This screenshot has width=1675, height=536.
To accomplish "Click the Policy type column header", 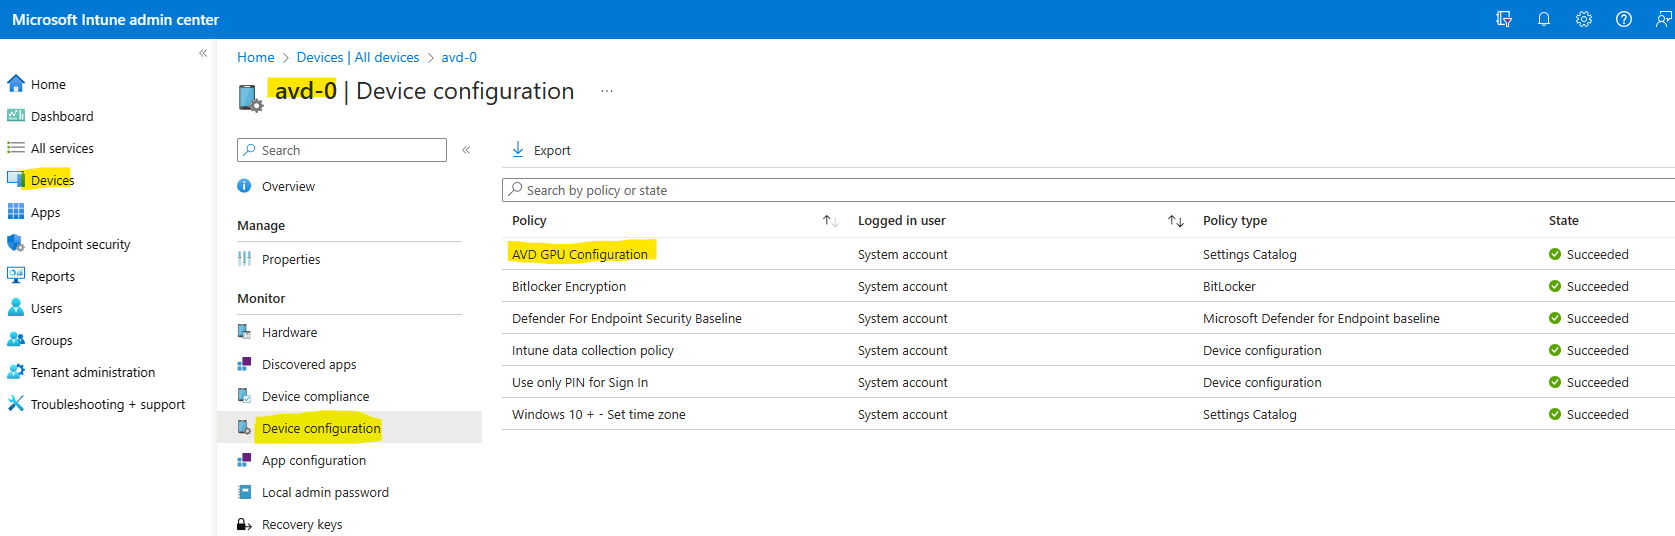I will click(1235, 221).
